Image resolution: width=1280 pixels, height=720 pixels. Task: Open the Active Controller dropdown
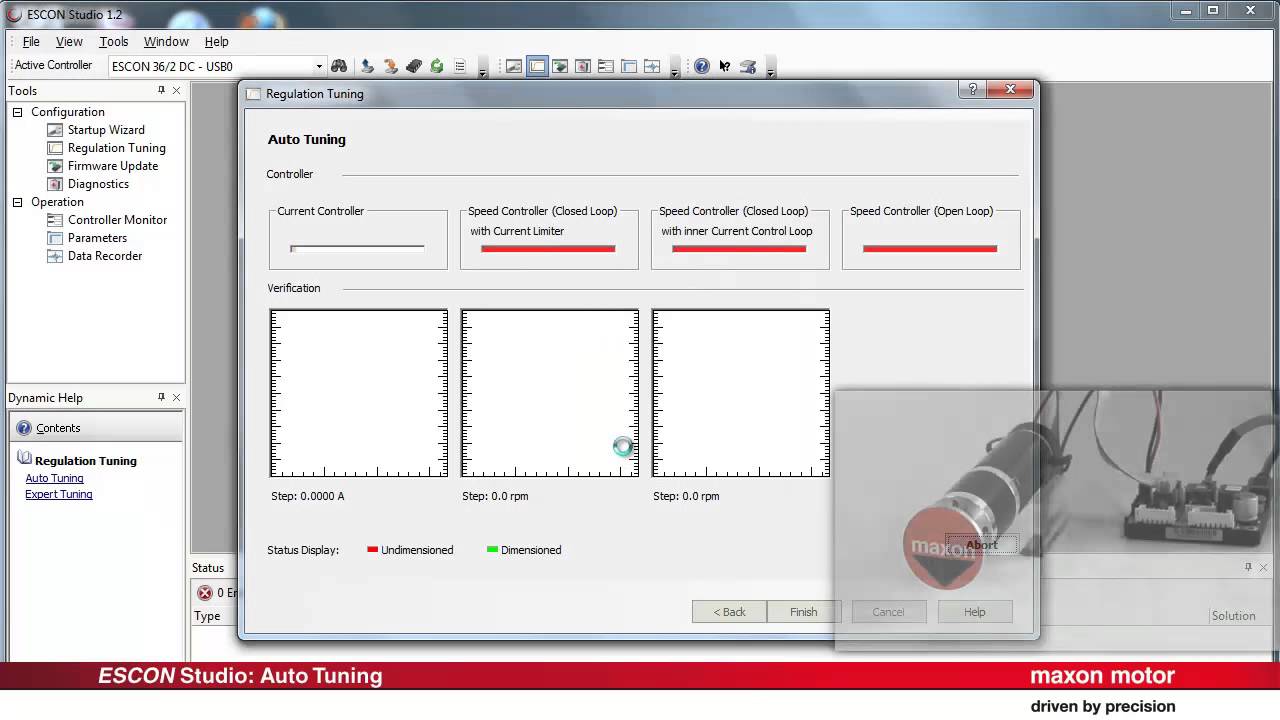[x=319, y=67]
